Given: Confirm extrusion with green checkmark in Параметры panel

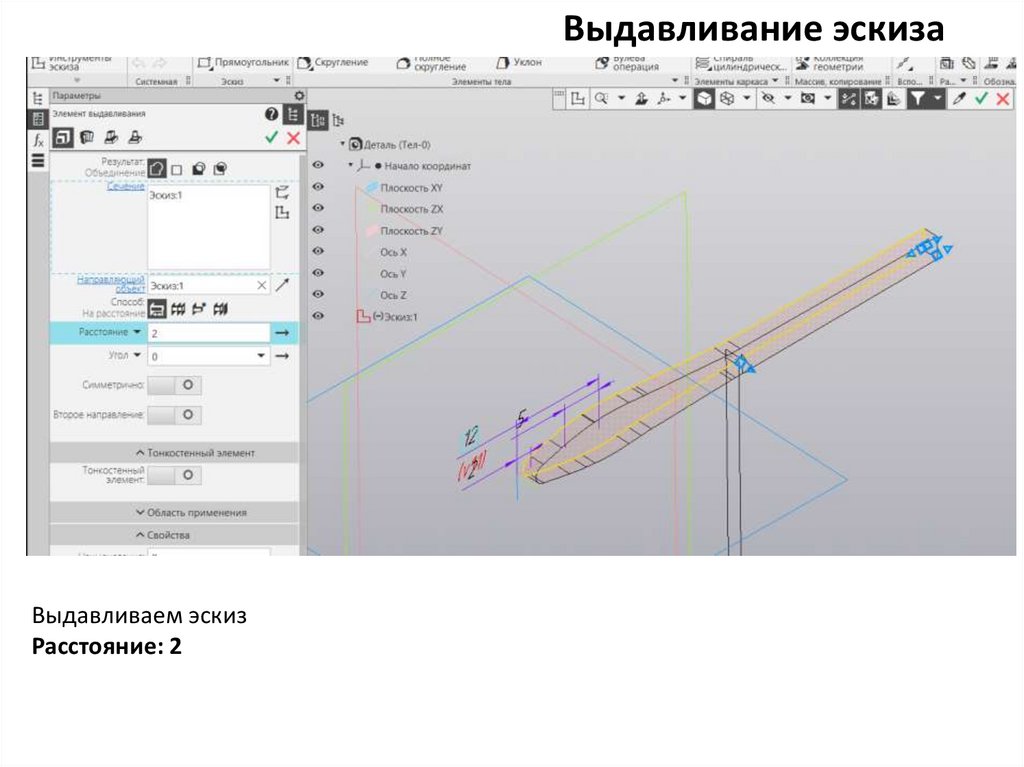Looking at the screenshot, I should coord(272,138).
